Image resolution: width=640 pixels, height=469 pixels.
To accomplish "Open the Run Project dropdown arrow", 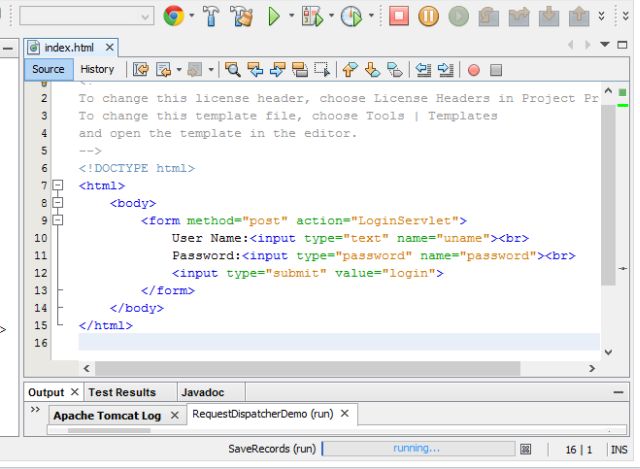I will [x=291, y=16].
